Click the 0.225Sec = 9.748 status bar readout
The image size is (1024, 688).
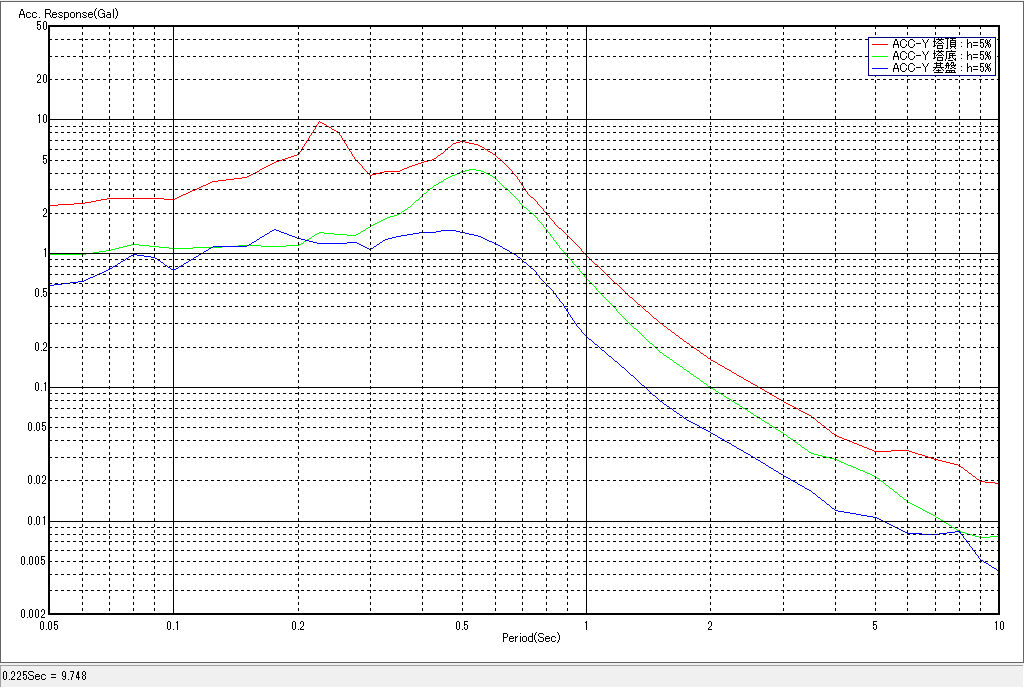(x=45, y=676)
